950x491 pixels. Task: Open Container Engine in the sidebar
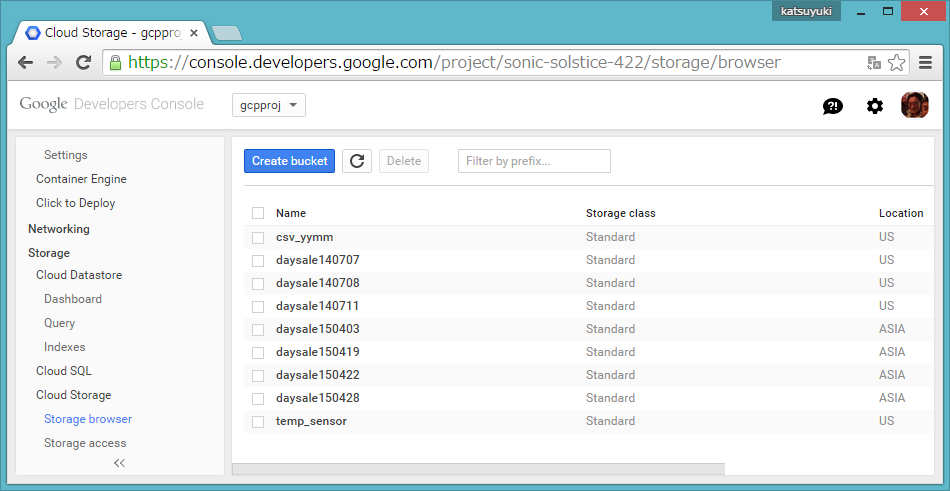[x=81, y=179]
